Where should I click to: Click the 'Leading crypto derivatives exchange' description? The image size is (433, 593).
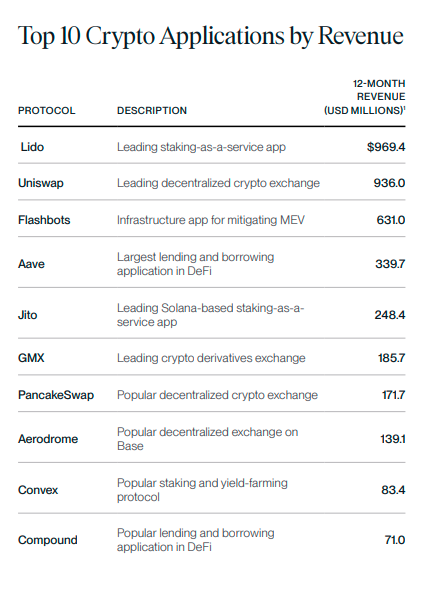point(211,358)
